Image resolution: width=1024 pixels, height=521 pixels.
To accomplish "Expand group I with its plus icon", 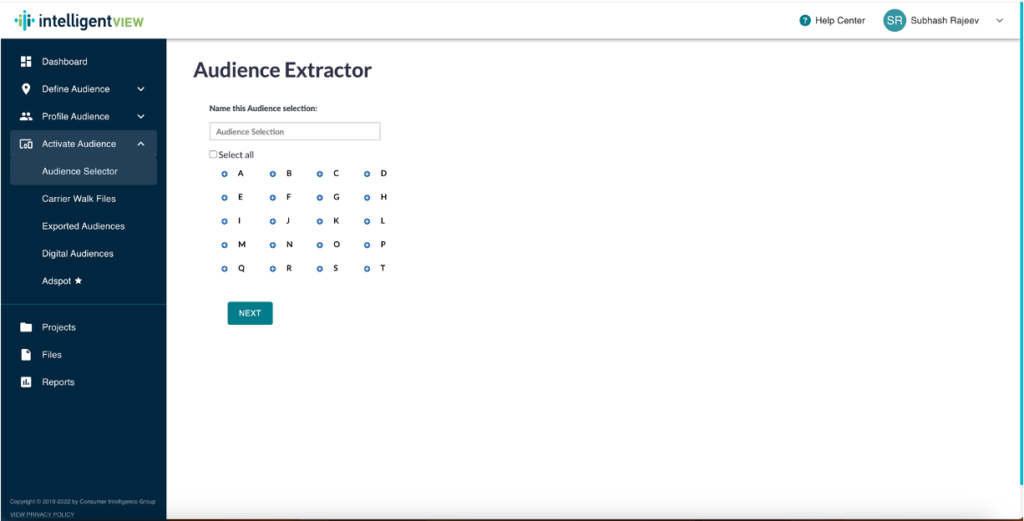I will 224,221.
